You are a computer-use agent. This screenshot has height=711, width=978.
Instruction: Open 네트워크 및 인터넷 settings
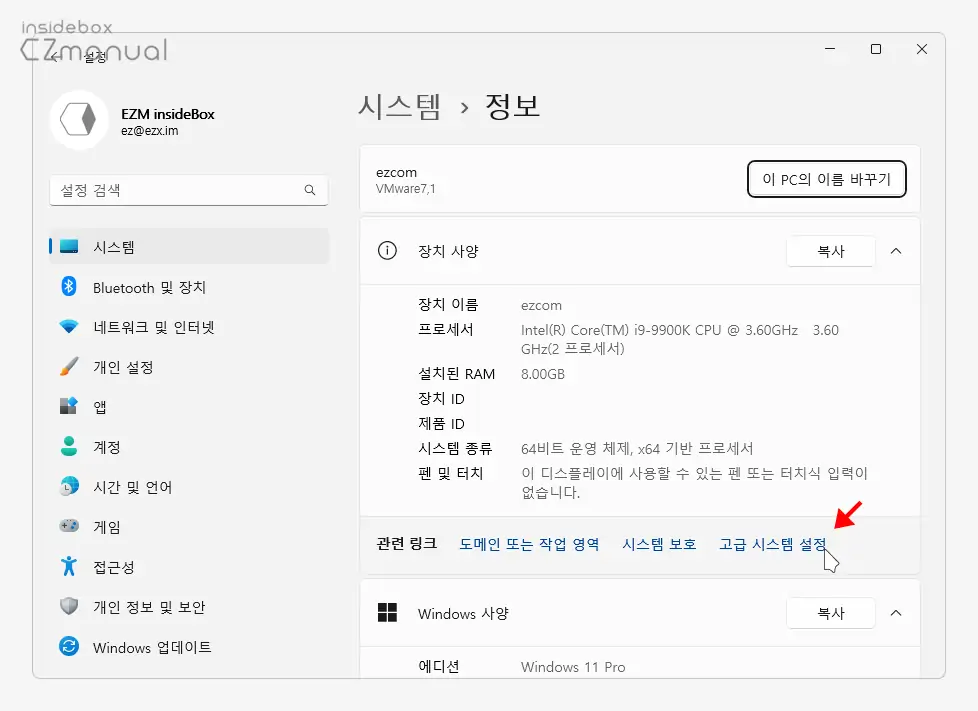point(189,327)
